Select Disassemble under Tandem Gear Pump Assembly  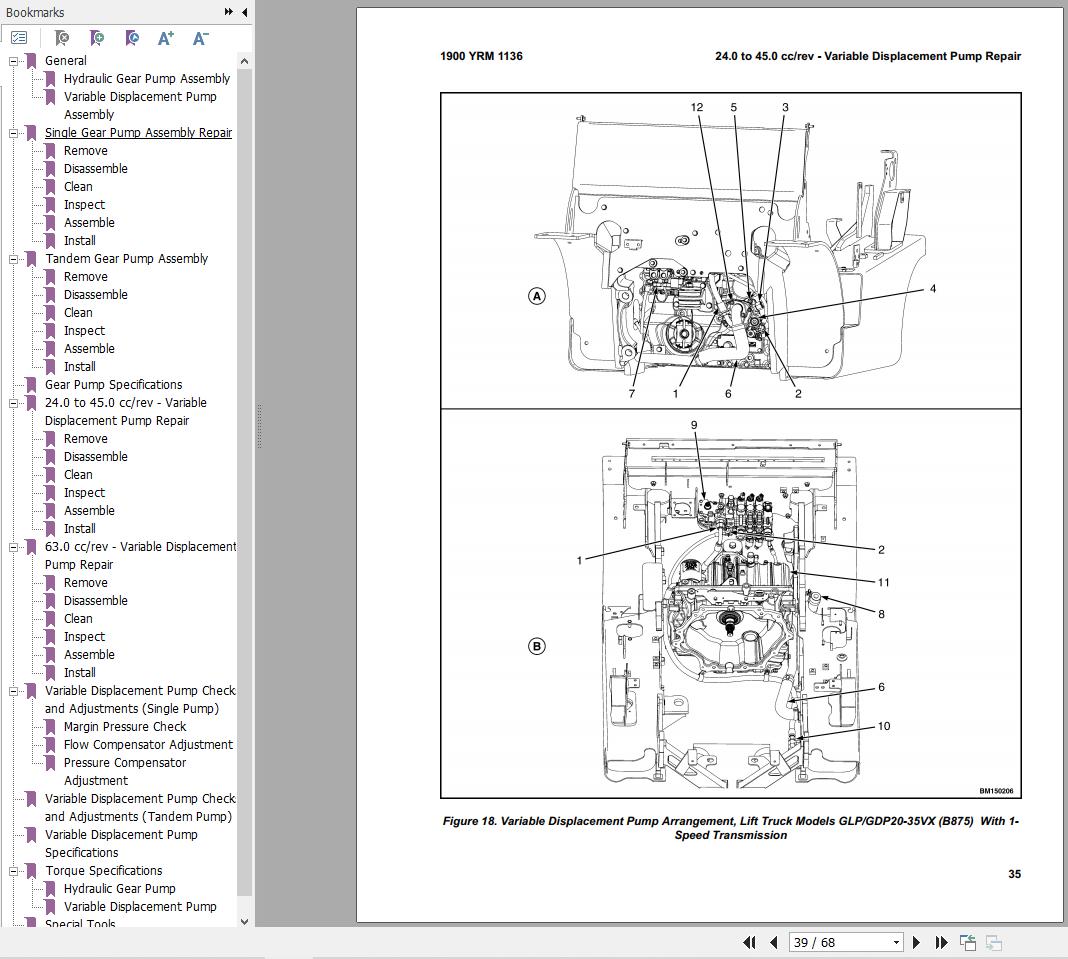click(95, 295)
